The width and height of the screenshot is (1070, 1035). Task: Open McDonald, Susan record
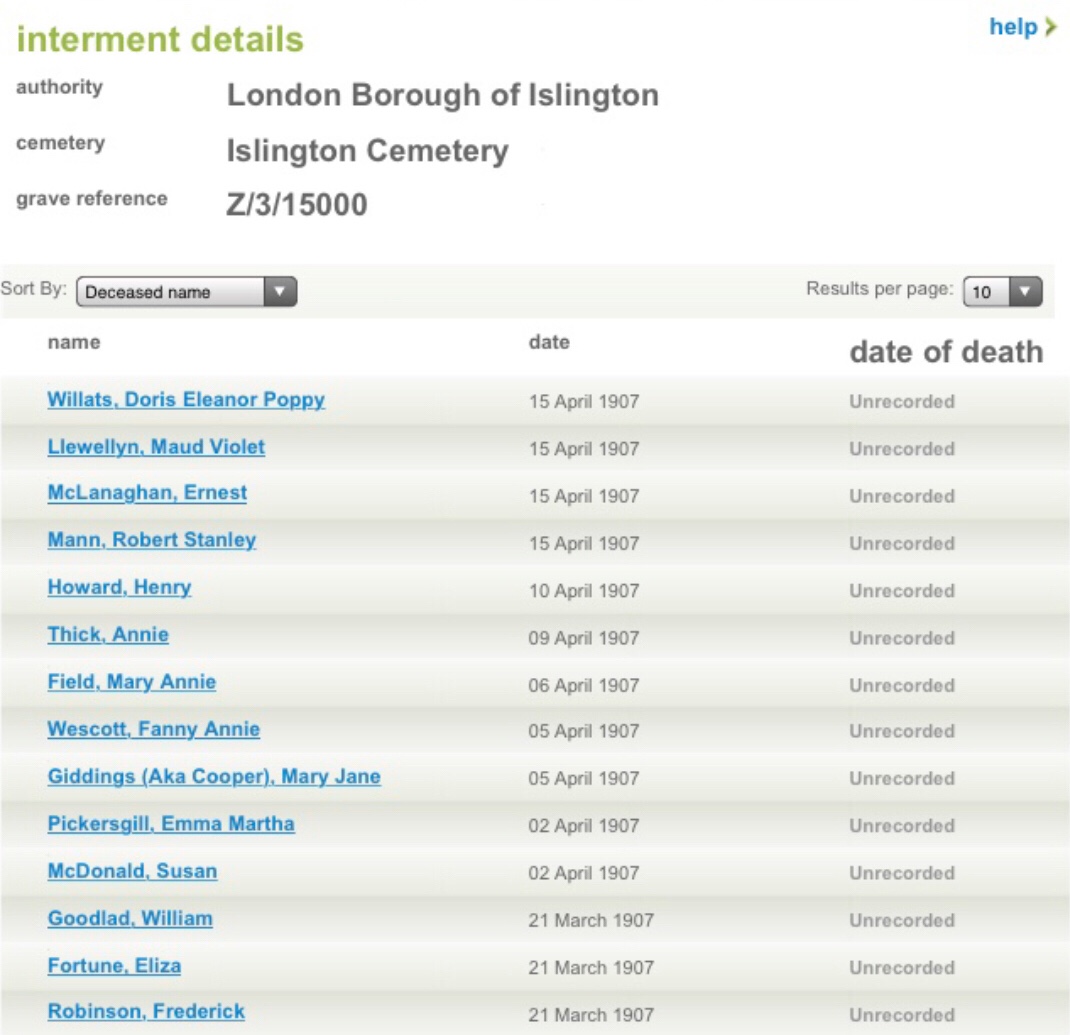click(x=132, y=871)
